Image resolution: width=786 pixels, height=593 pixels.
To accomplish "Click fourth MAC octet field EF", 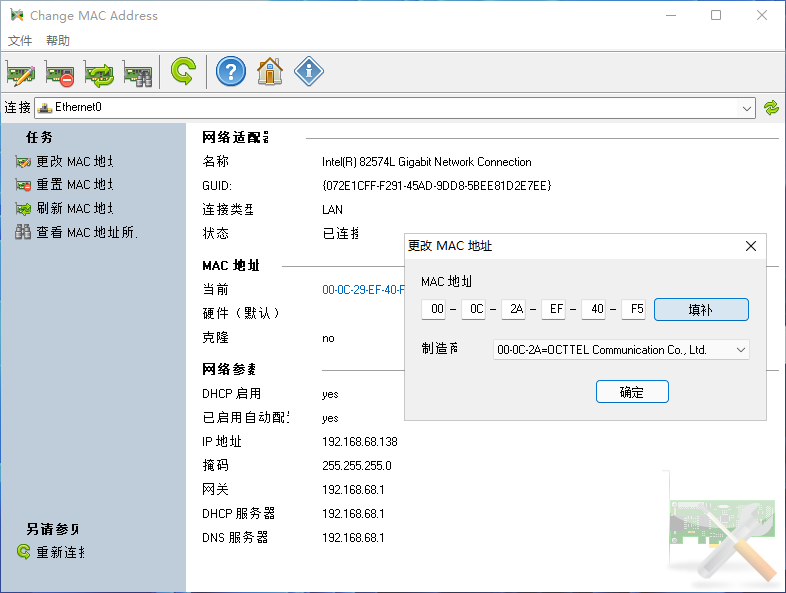I will (x=553, y=309).
